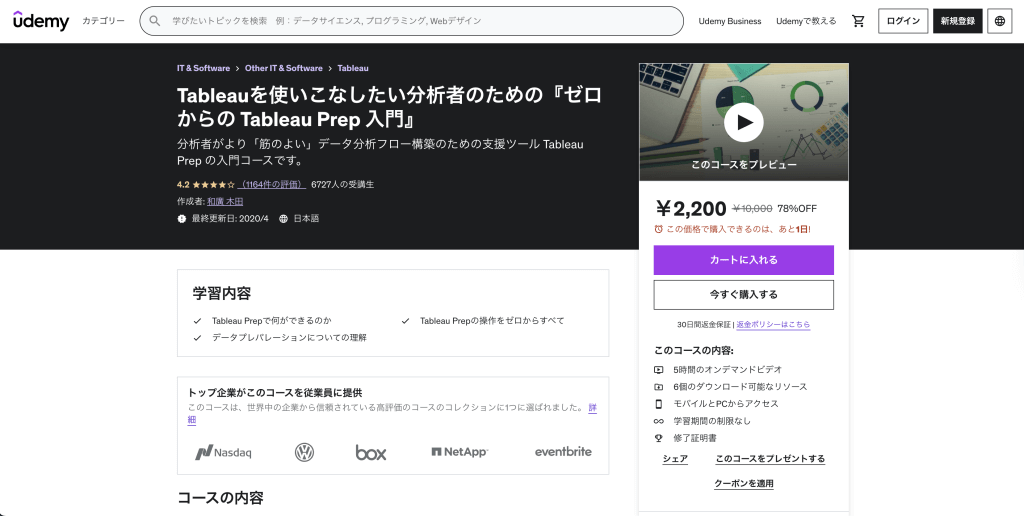Play the course preview video
Image resolution: width=1024 pixels, height=516 pixels.
pyautogui.click(x=743, y=122)
